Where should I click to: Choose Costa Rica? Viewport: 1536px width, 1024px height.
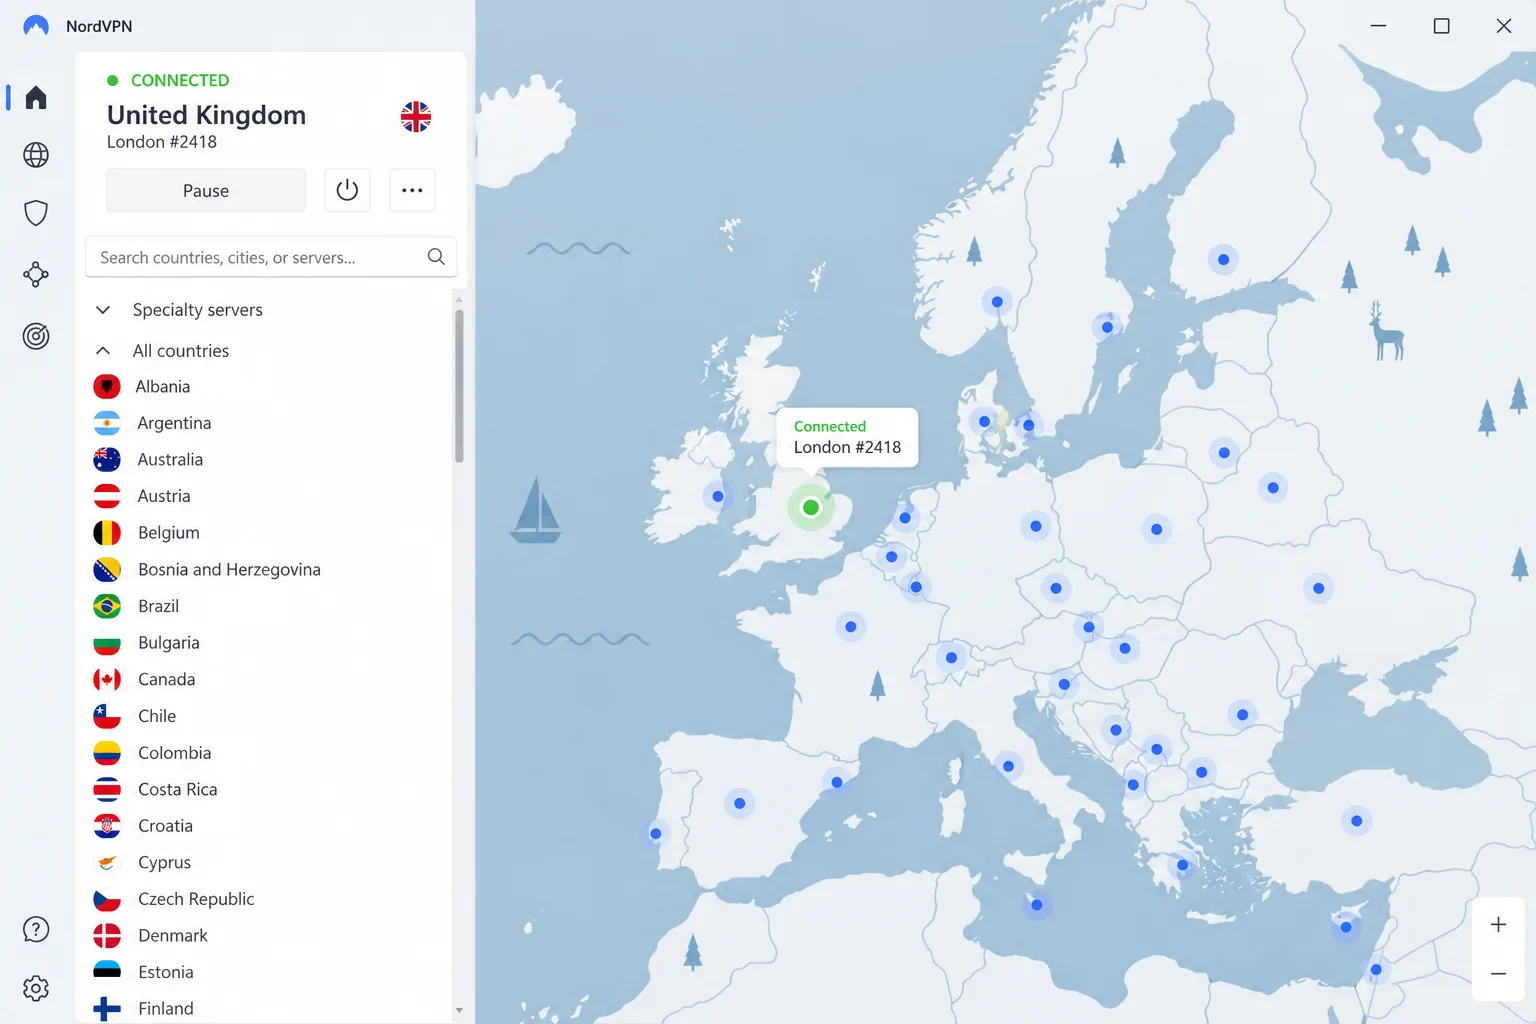click(178, 789)
